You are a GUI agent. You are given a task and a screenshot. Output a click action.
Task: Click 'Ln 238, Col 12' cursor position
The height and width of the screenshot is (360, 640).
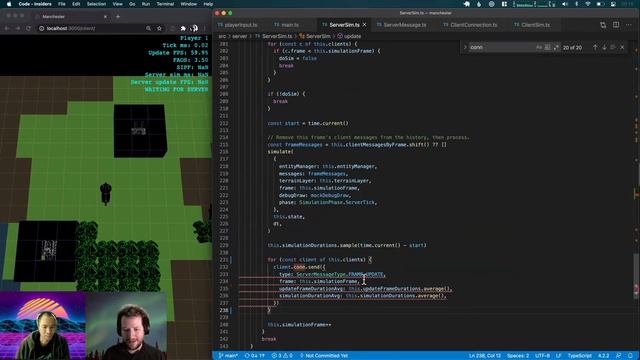pyautogui.click(x=485, y=356)
